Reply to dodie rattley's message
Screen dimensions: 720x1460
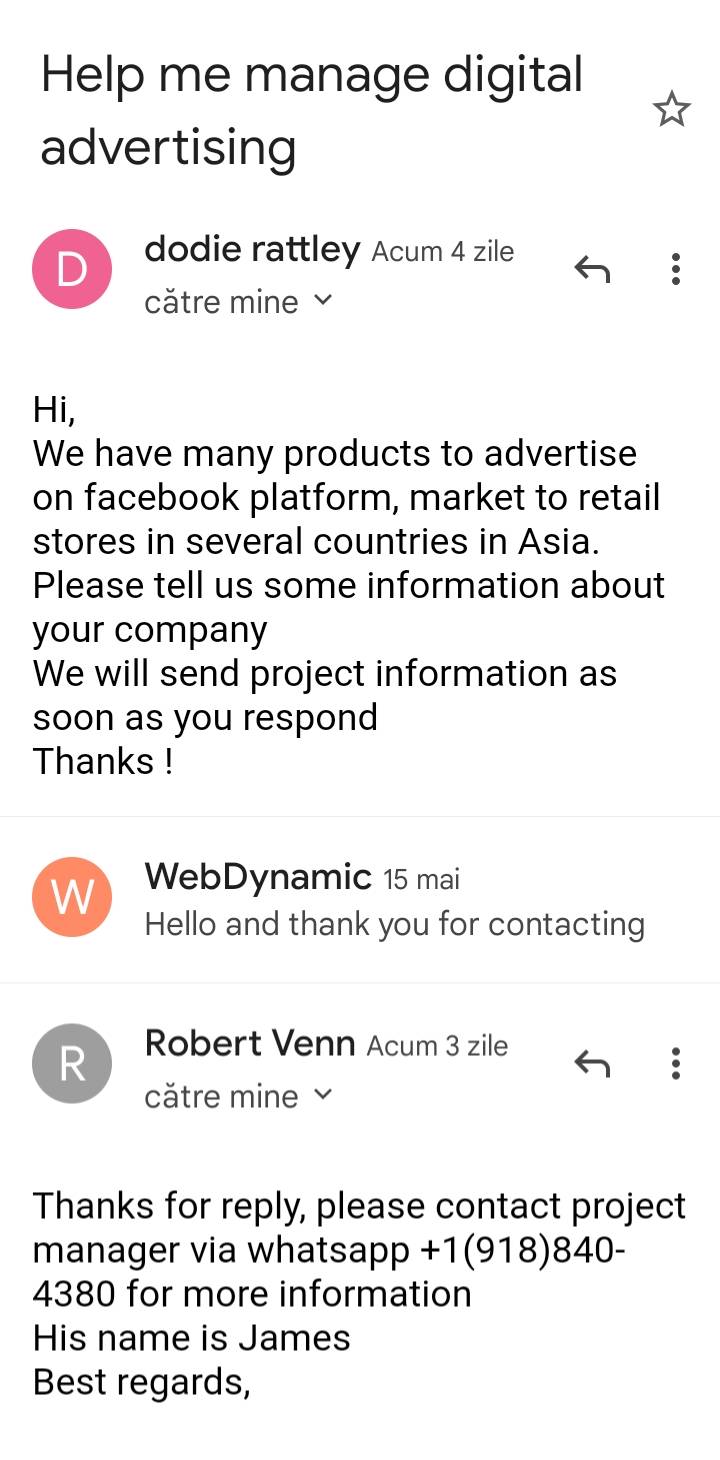(x=591, y=268)
